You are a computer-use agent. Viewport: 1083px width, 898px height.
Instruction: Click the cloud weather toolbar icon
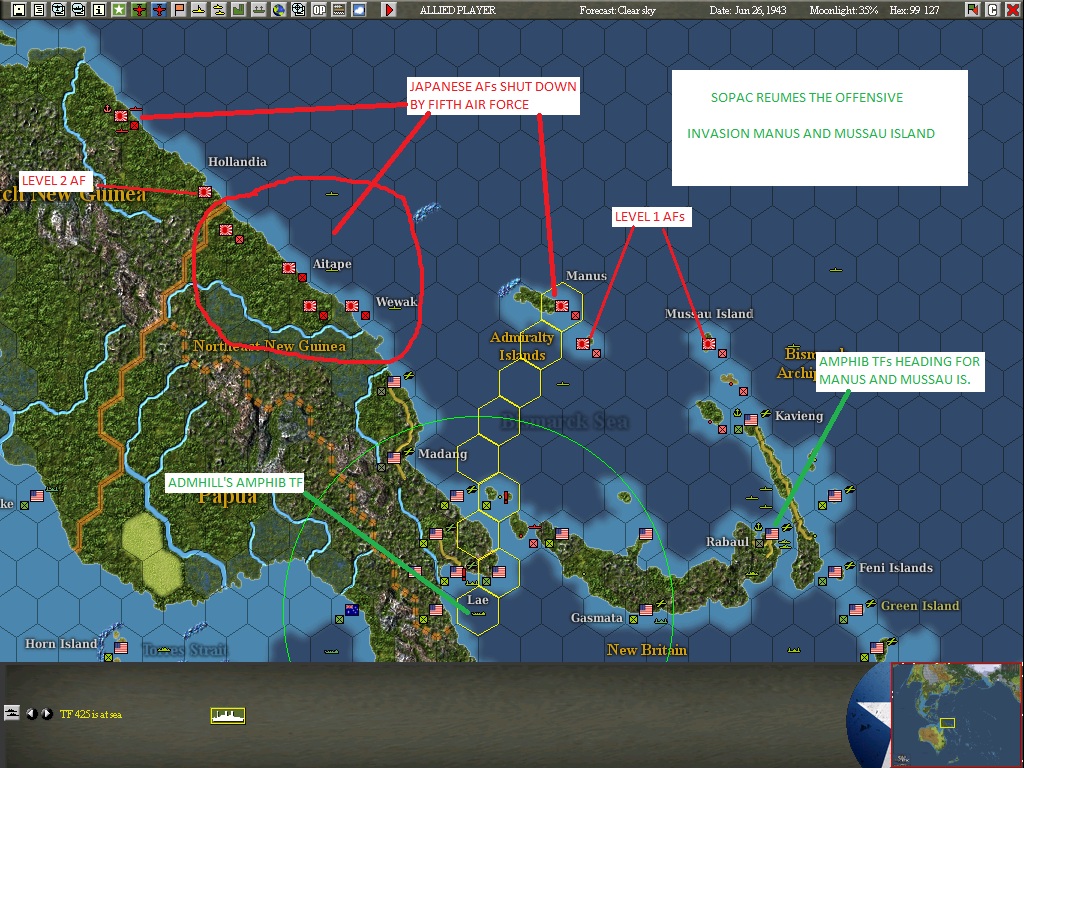pyautogui.click(x=359, y=10)
